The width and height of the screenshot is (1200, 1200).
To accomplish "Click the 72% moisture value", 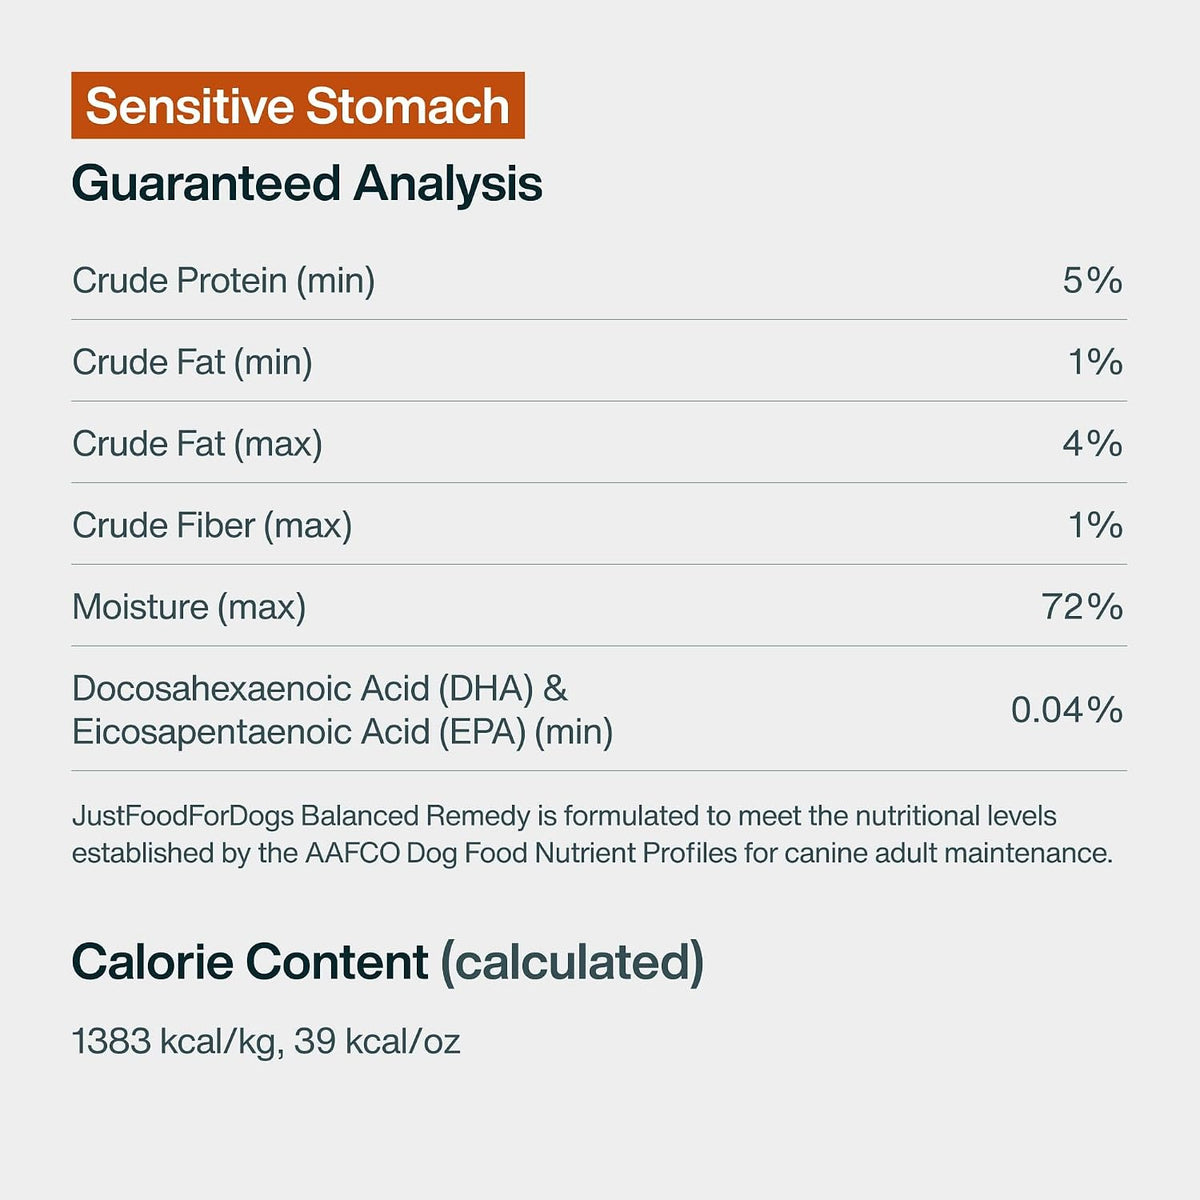I will (1083, 607).
